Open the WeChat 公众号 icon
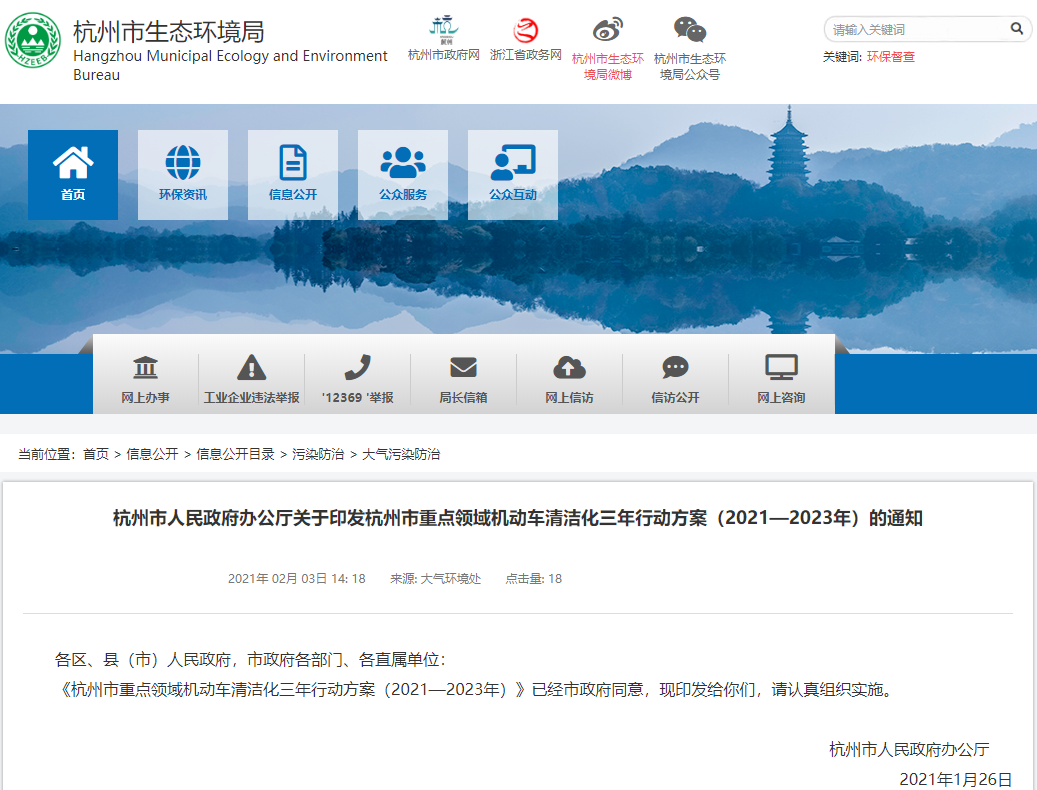Screen dimensions: 1037x790 point(689,30)
